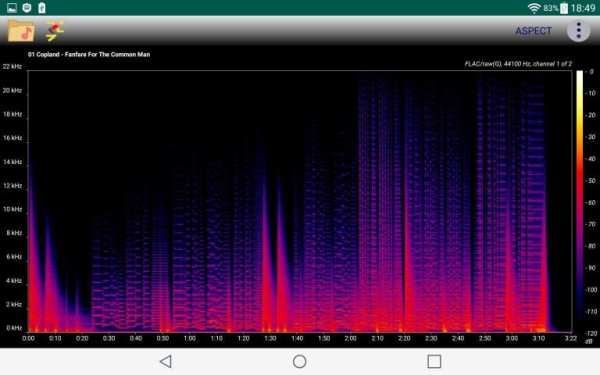This screenshot has height=375, width=600.
Task: Open the audio file folder icon
Action: 21,31
